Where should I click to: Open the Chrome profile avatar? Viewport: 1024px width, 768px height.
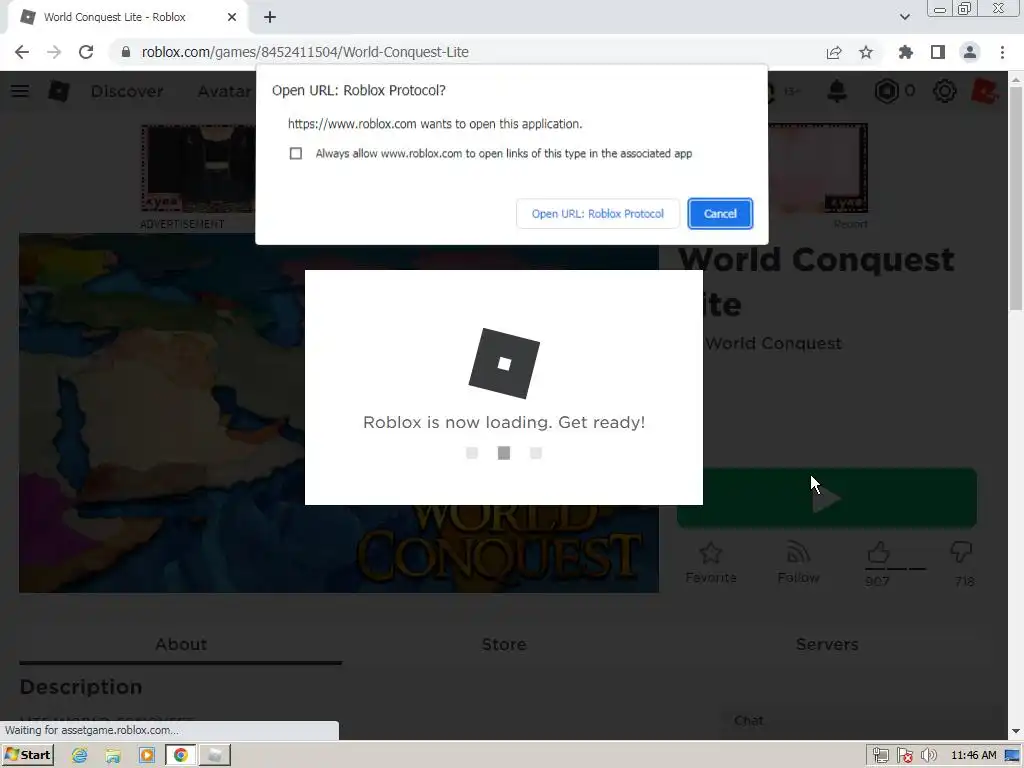coord(970,52)
